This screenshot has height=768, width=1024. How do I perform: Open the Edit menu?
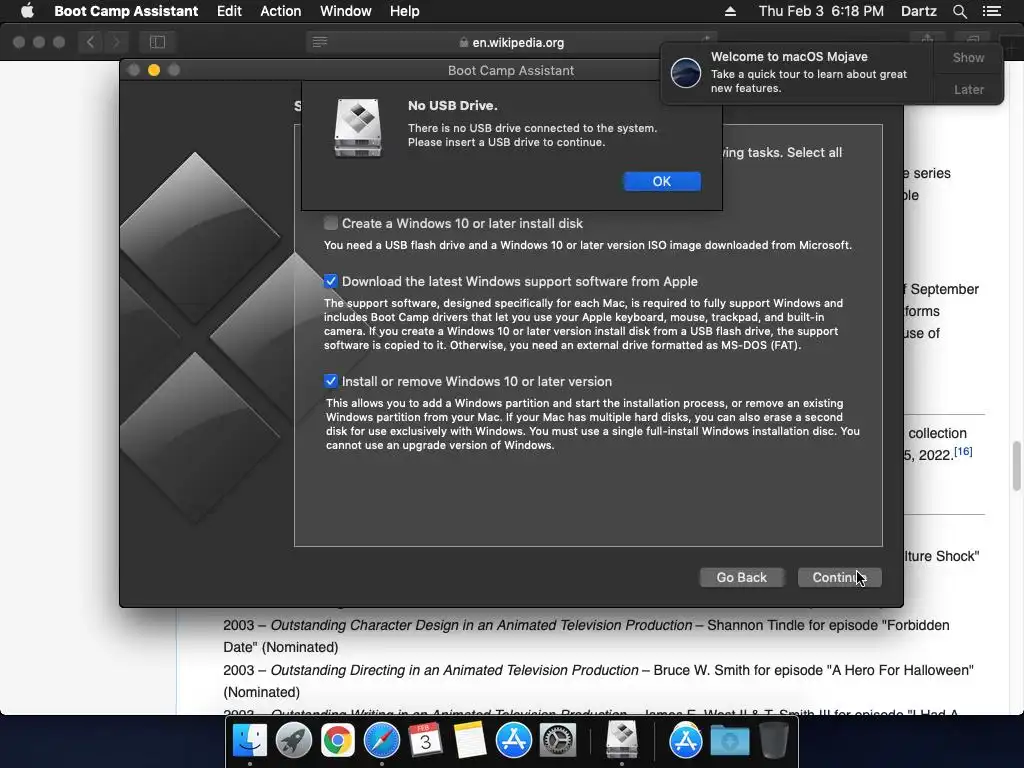point(229,11)
